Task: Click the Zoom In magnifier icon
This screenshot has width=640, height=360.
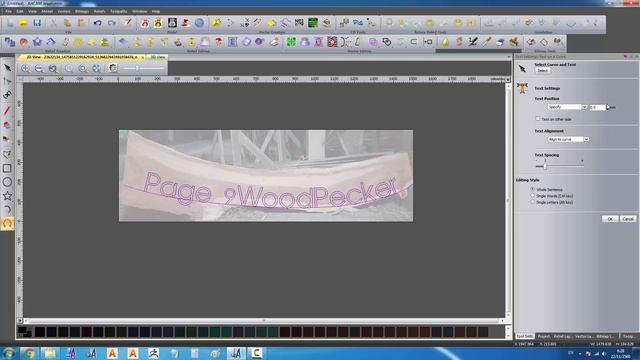Action: pyautogui.click(x=25, y=69)
